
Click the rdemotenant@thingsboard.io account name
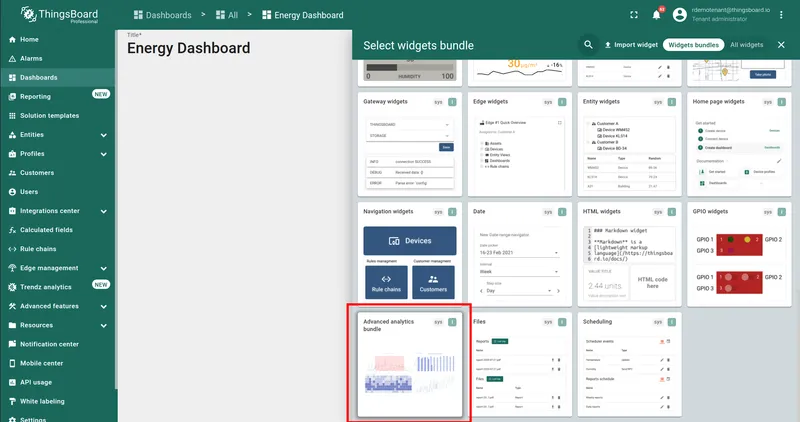[731, 10]
